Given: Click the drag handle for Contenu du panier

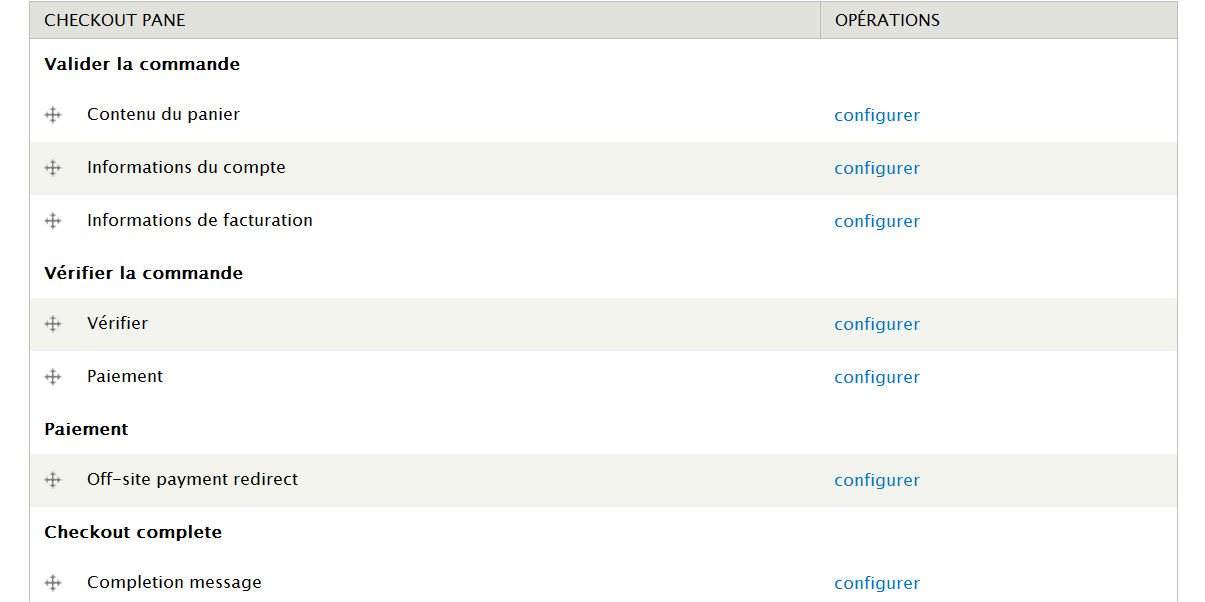Looking at the screenshot, I should (x=53, y=115).
